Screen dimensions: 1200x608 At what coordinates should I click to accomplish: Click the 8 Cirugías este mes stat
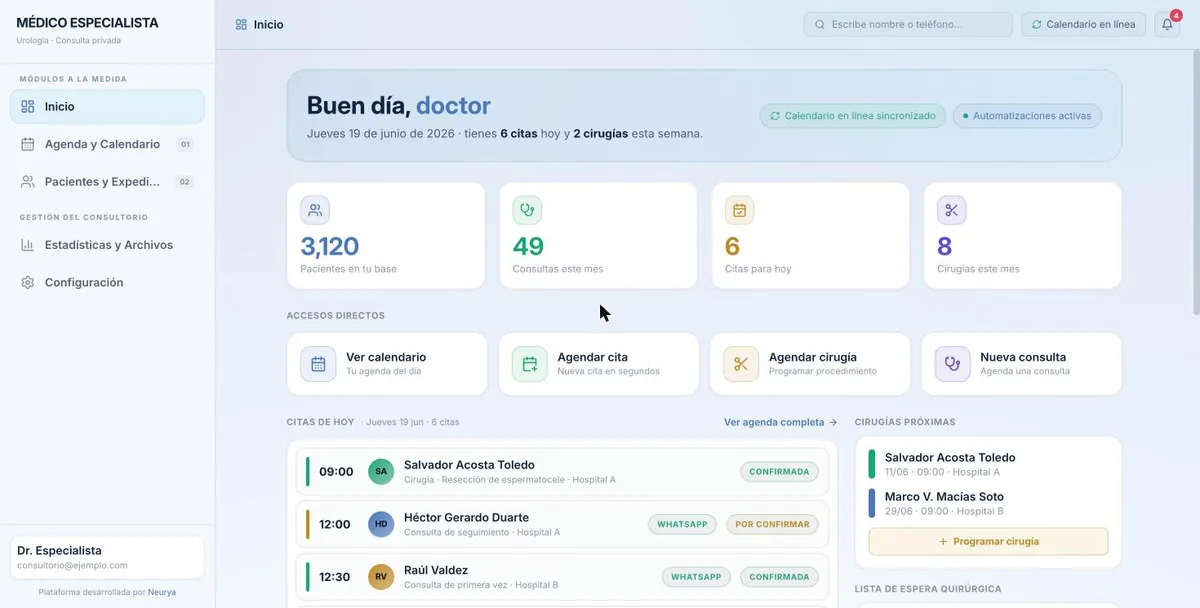pyautogui.click(x=1022, y=236)
